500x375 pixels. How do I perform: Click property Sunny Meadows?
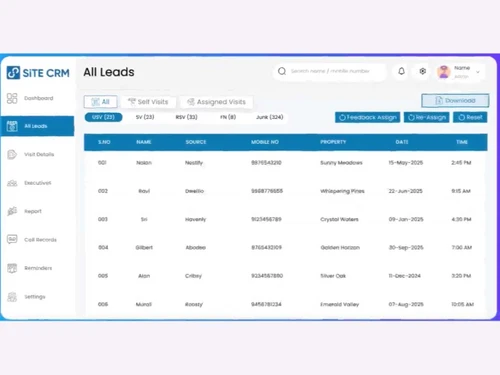341,163
